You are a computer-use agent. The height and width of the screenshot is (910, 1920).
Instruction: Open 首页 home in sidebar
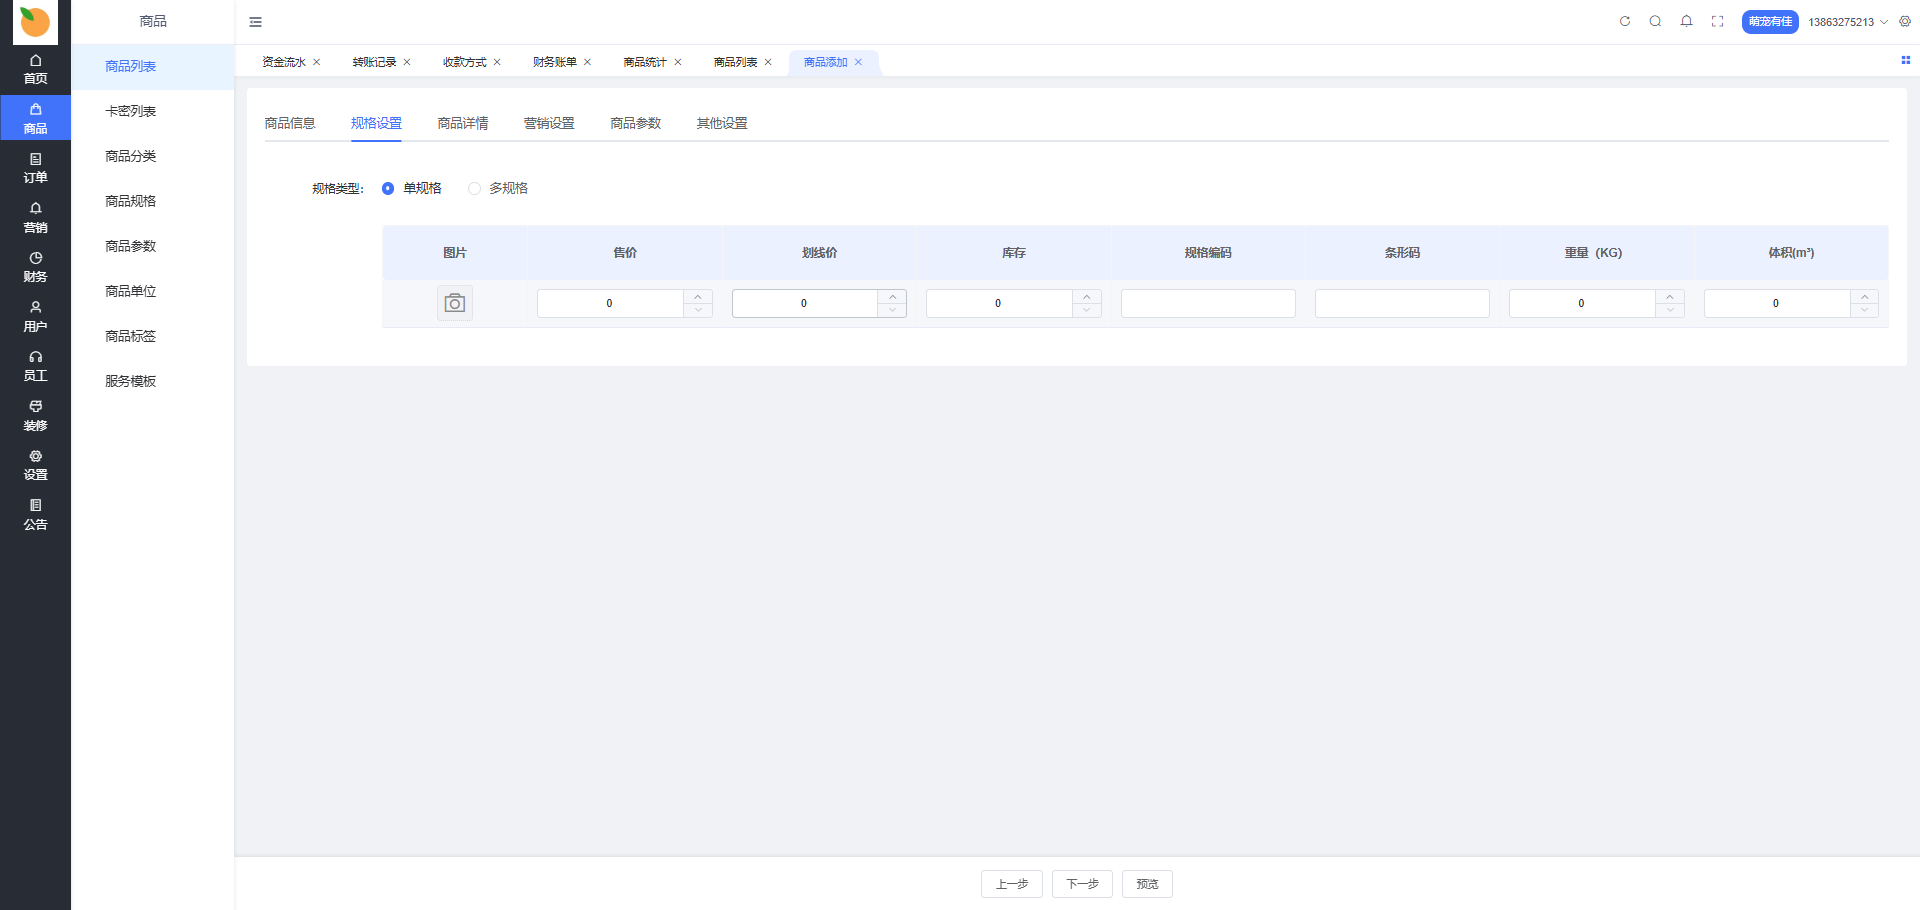[35, 69]
